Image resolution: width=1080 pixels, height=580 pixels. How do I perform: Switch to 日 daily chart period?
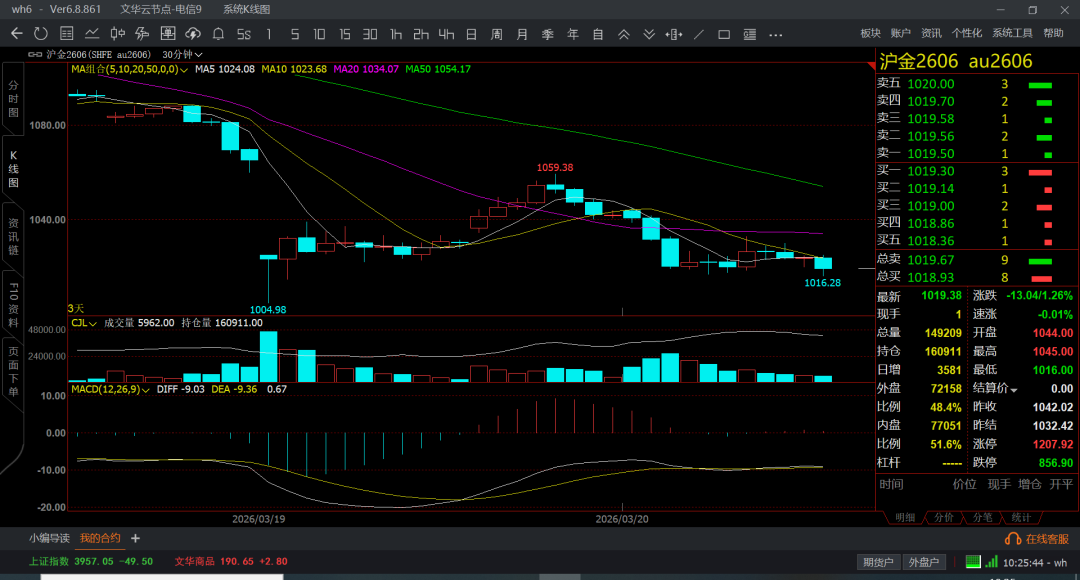[471, 34]
